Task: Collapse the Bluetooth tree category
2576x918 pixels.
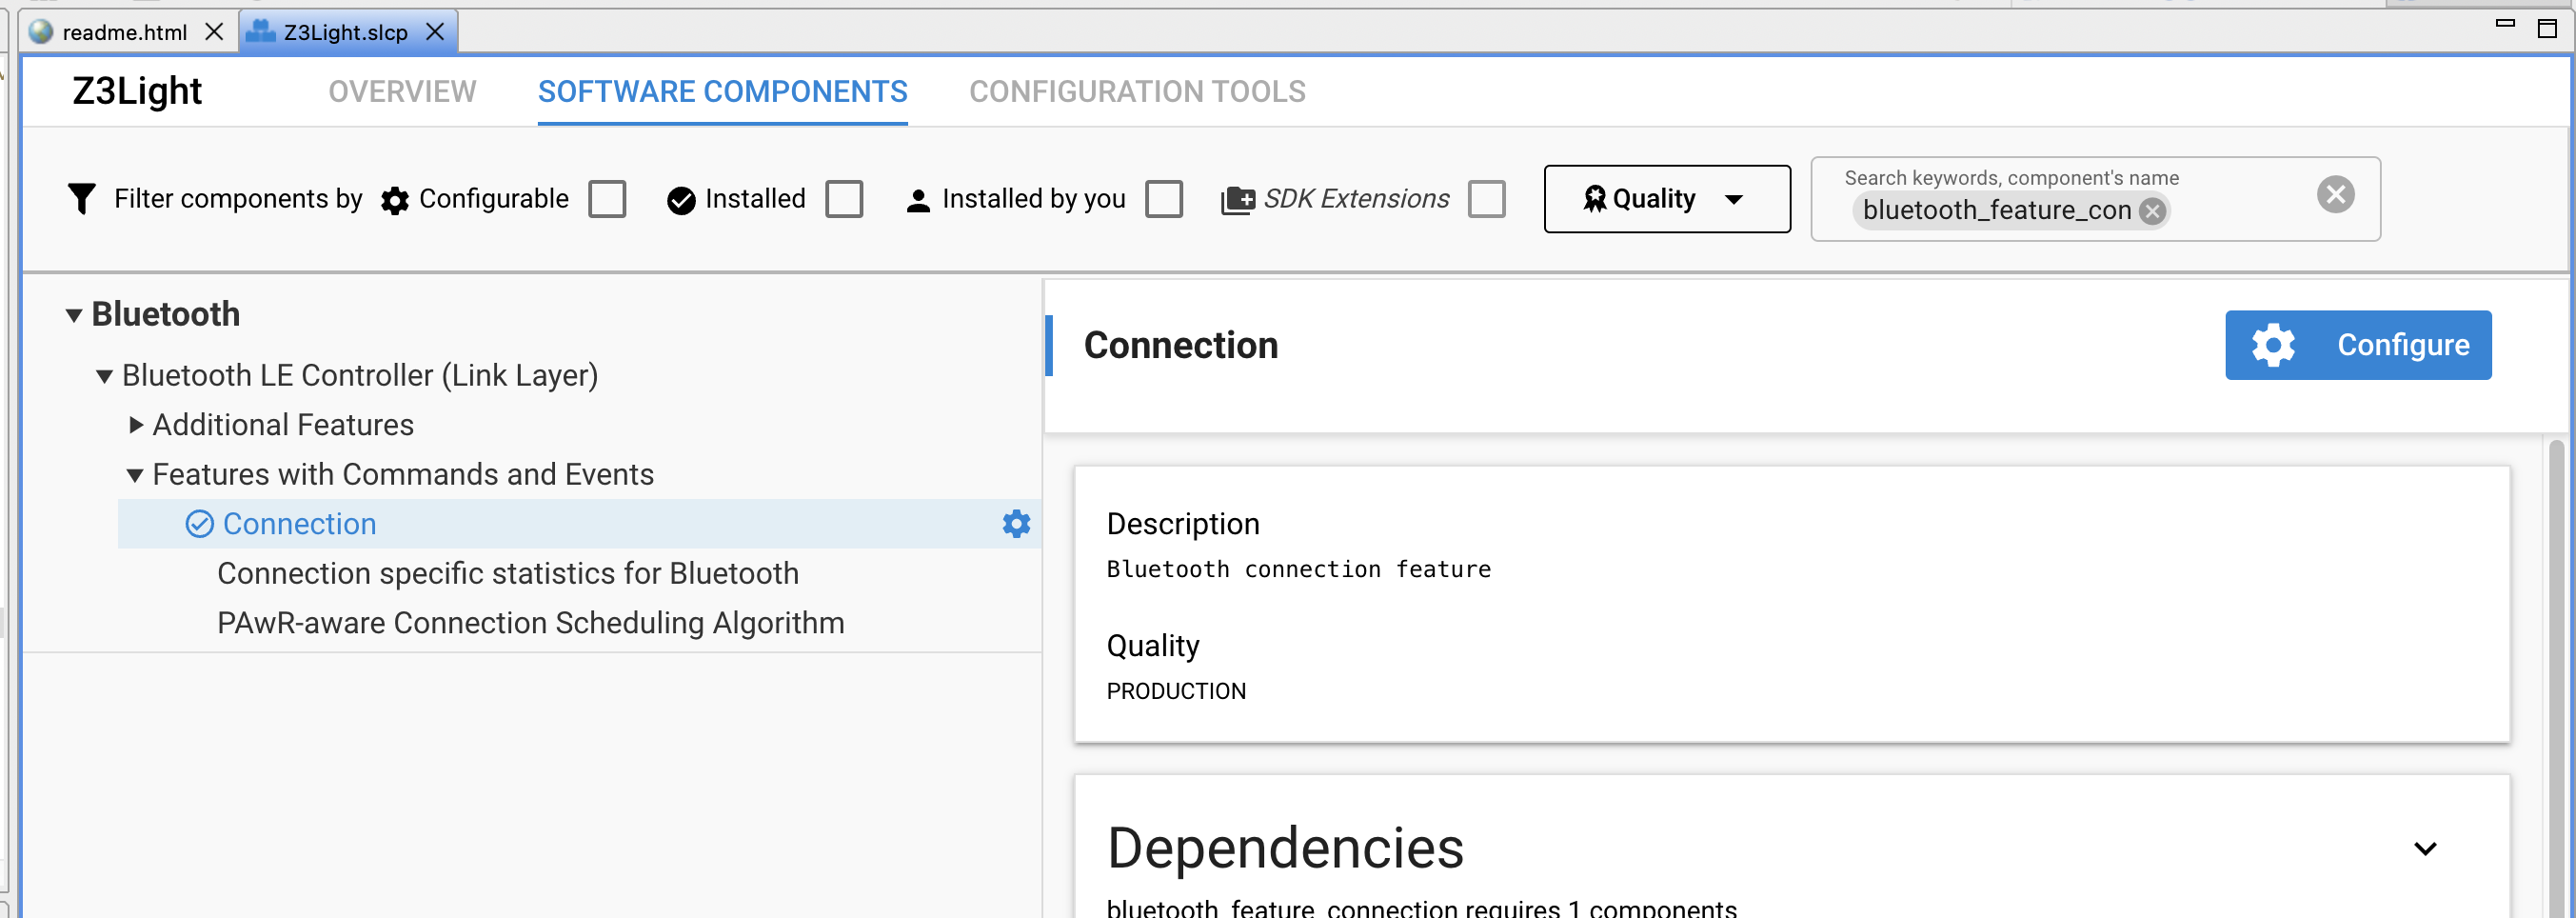Action: coord(74,316)
